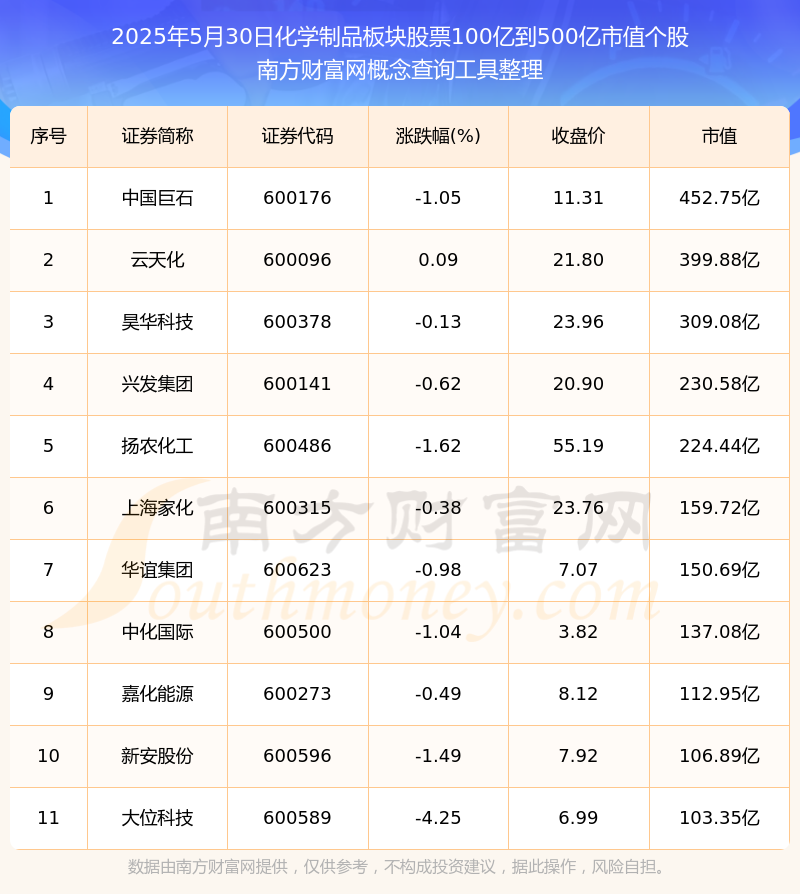Click the 证券简称 column header

[157, 136]
